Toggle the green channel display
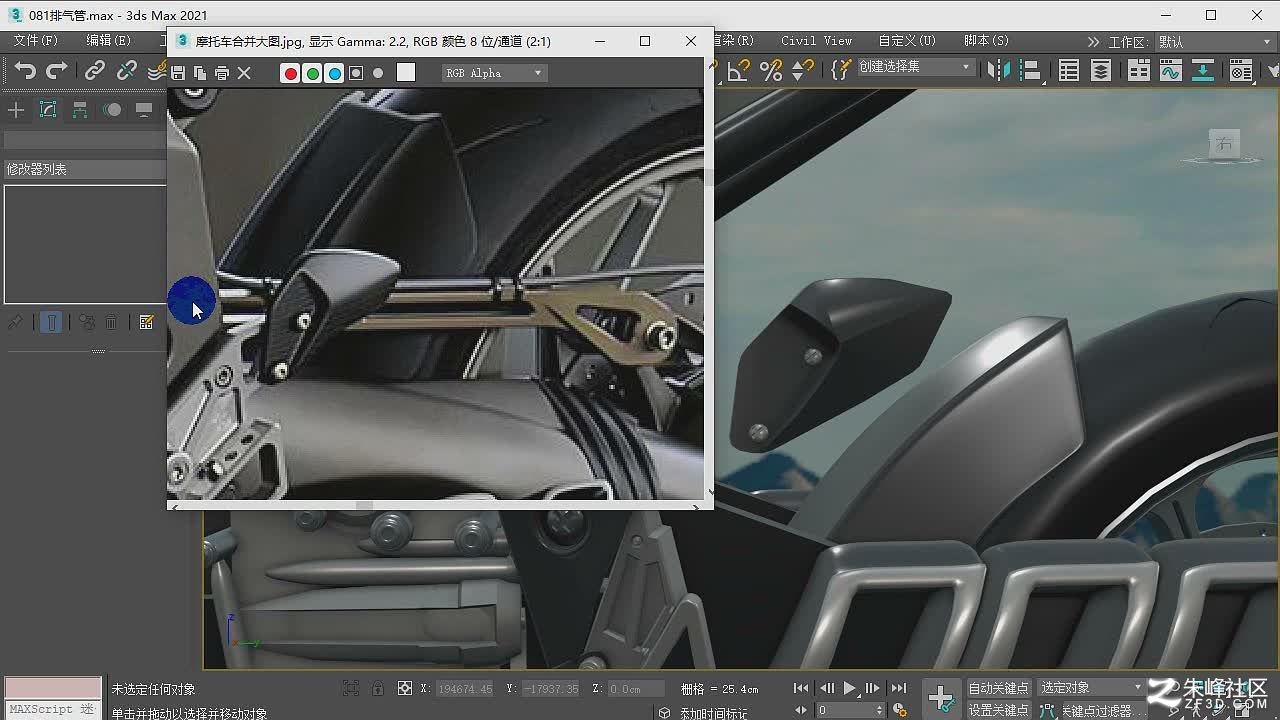Image resolution: width=1280 pixels, height=720 pixels. point(312,73)
